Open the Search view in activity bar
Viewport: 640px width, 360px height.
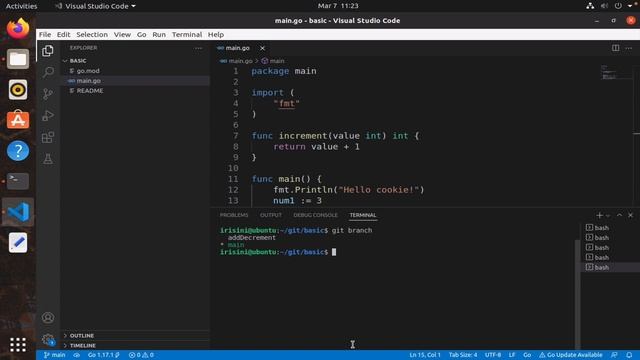pos(48,72)
